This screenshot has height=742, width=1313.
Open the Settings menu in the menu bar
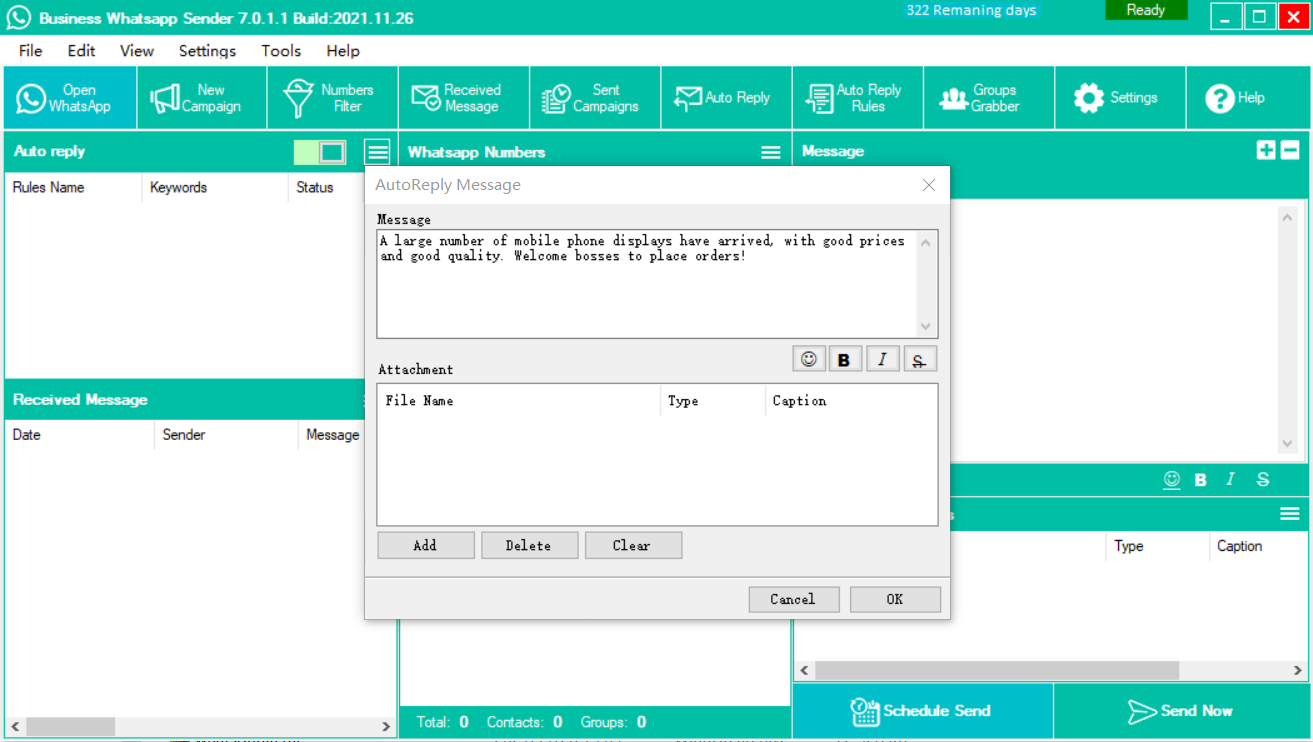click(x=207, y=51)
